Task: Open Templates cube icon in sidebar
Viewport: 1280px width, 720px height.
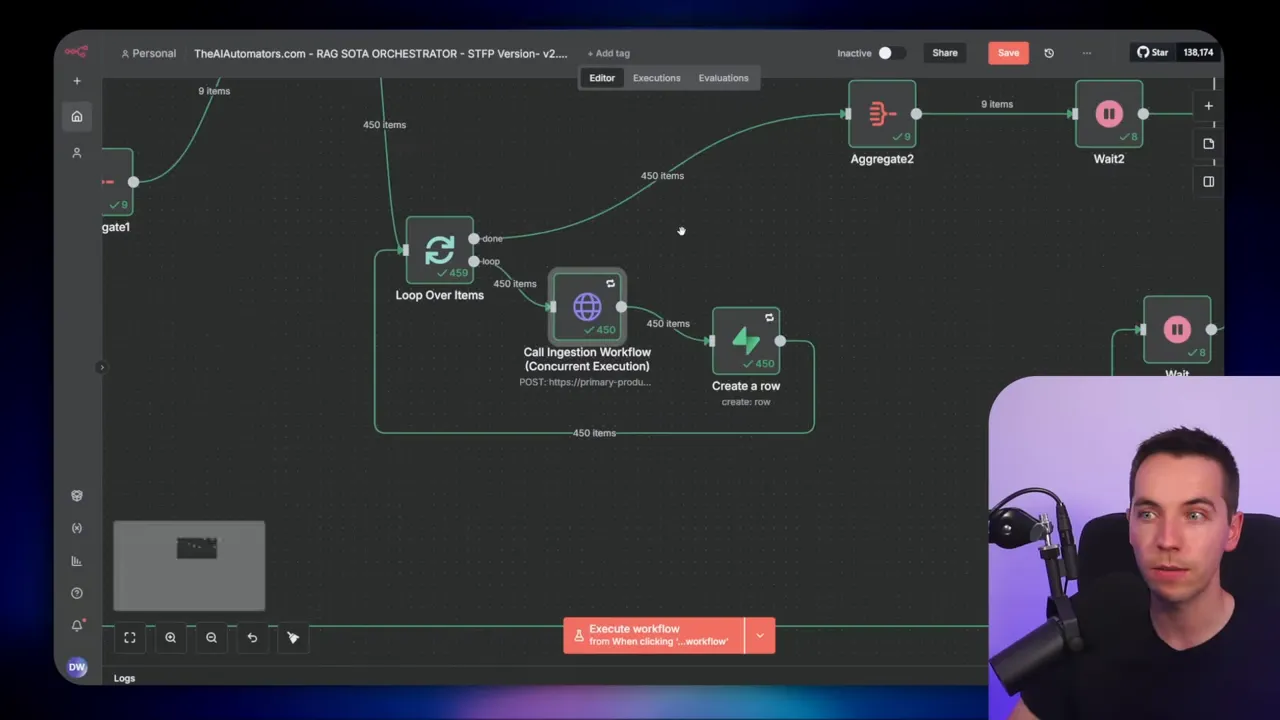Action: (x=77, y=496)
